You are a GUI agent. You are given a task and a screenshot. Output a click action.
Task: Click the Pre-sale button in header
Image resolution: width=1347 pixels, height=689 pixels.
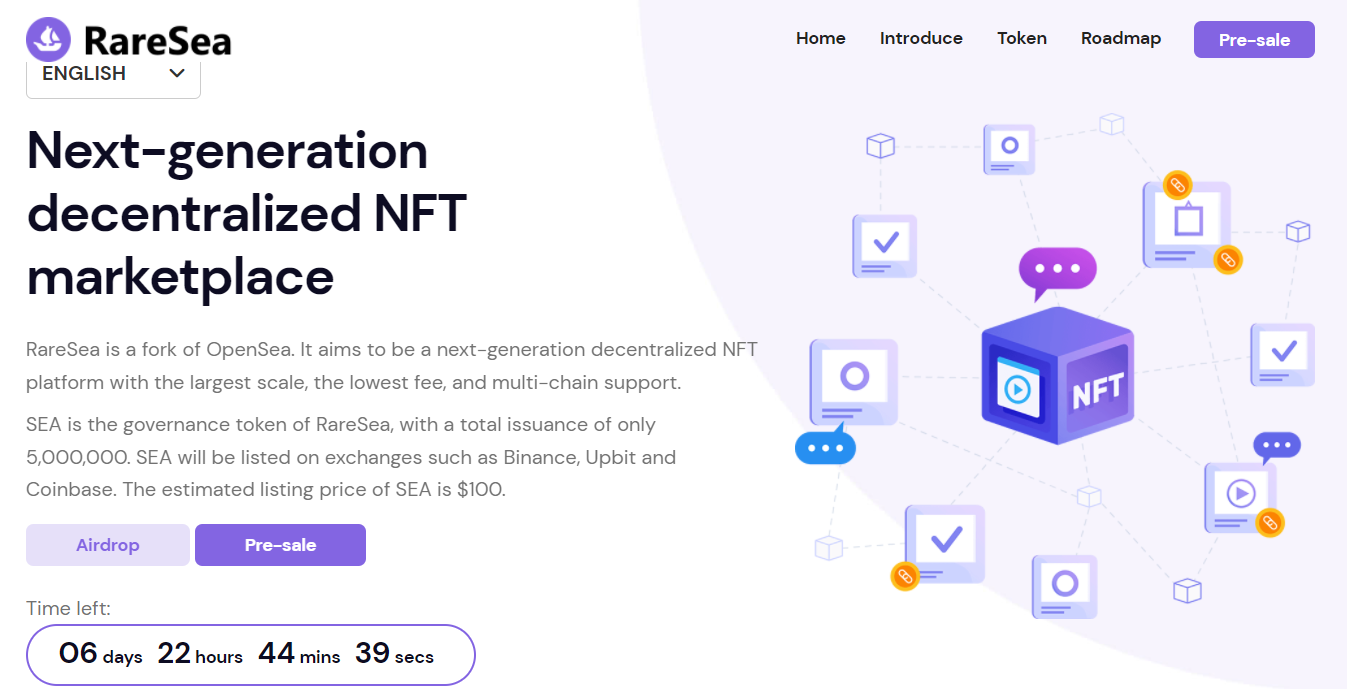pos(1254,40)
